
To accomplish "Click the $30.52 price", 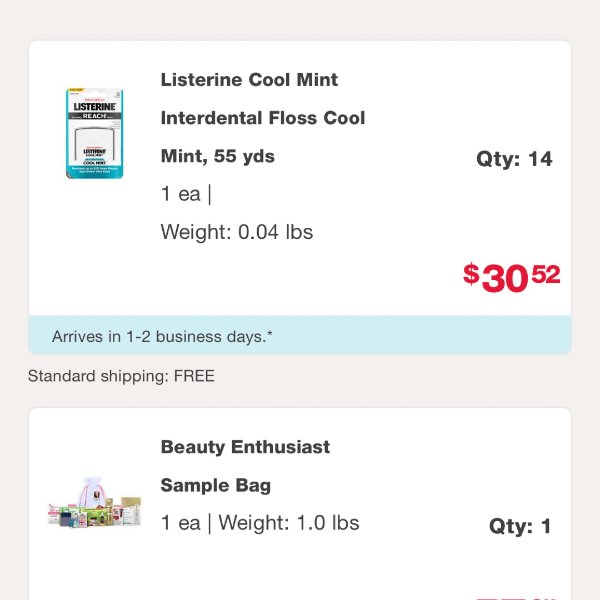I will click(512, 277).
